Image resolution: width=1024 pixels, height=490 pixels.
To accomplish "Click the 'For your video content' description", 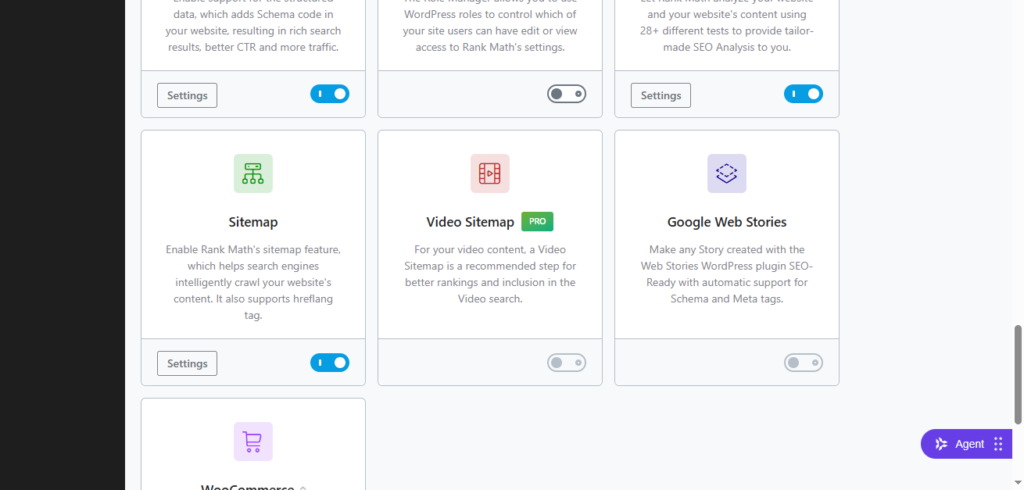I will coord(490,274).
